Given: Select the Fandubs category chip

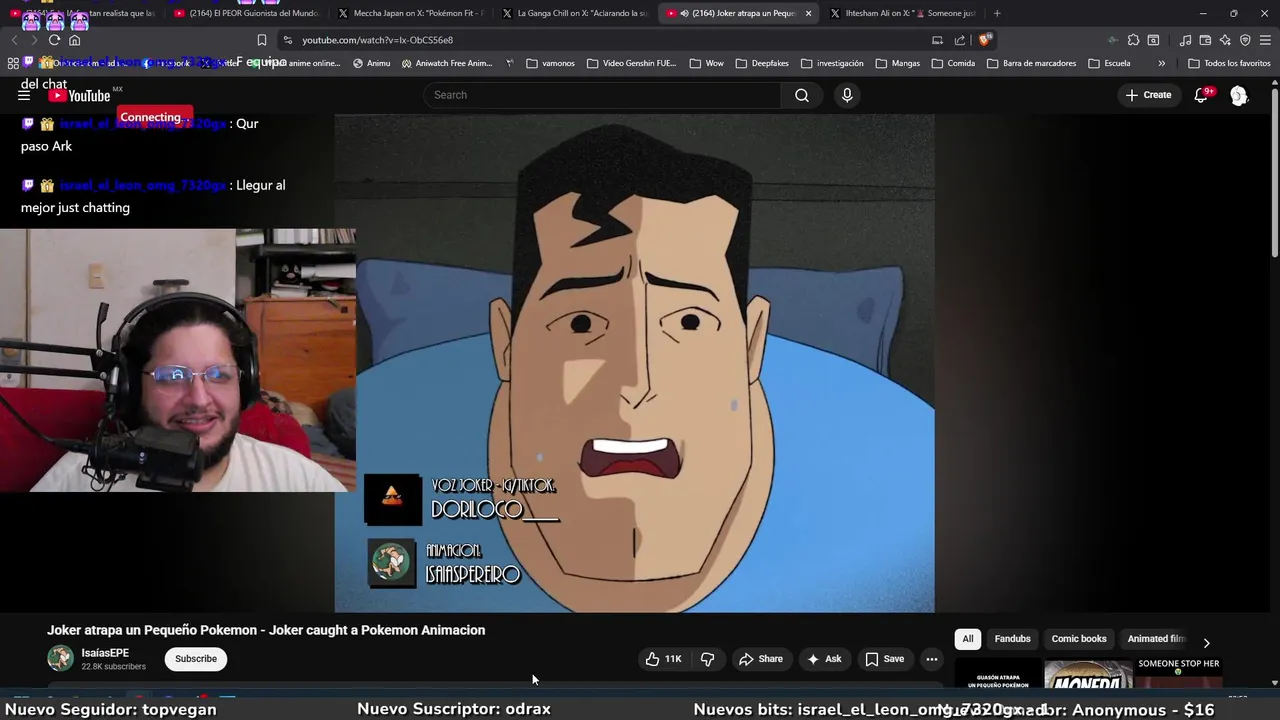Looking at the screenshot, I should 1012,639.
